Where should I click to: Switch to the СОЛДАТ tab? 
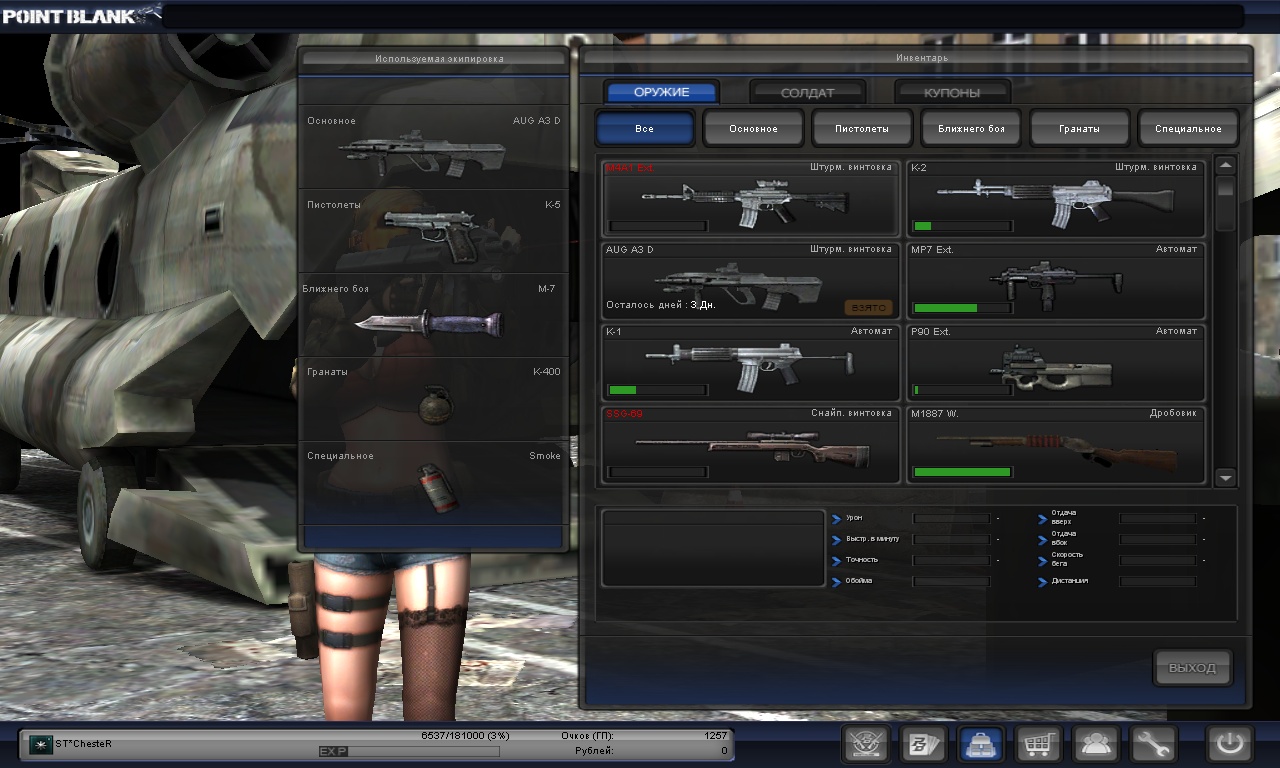[807, 93]
